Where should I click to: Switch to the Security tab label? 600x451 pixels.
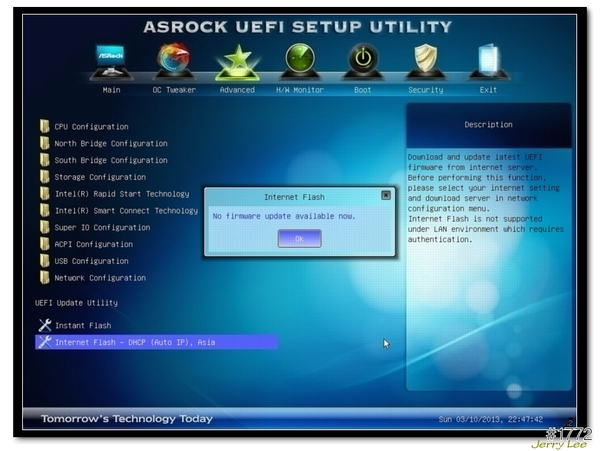click(x=426, y=90)
